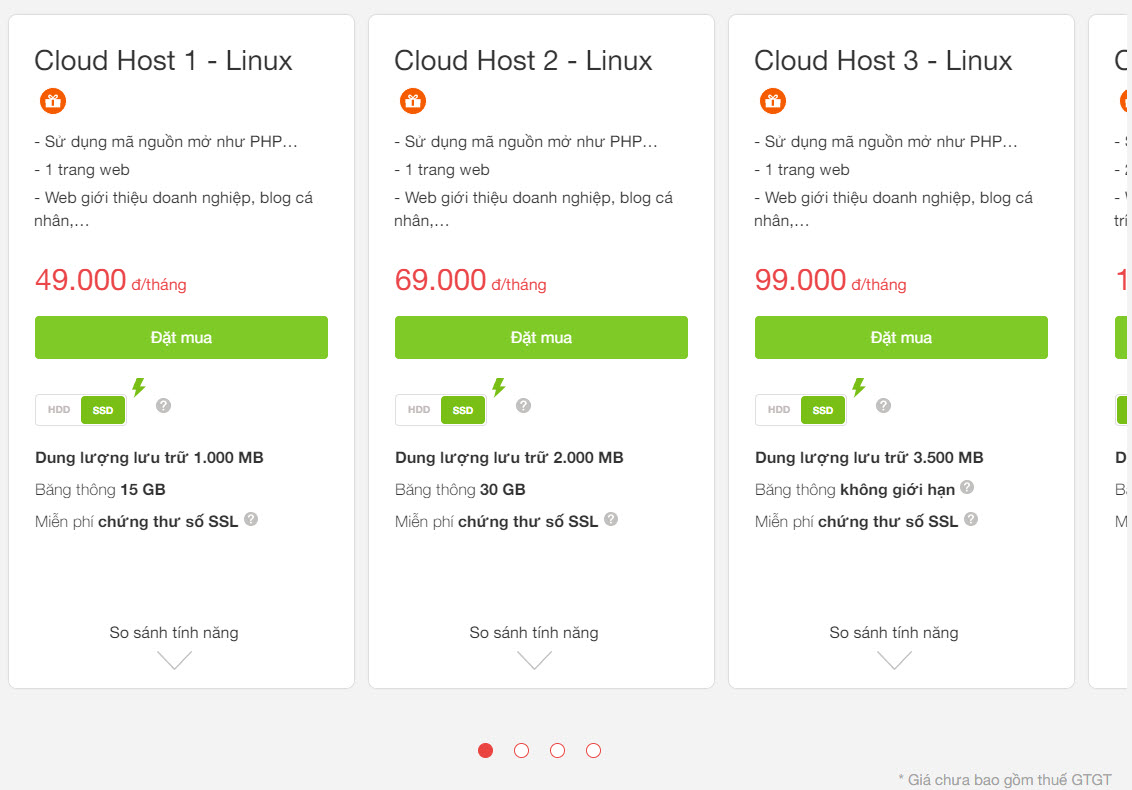Click the question mark beside the HDD/SSD switch on Cloud Host 1
This screenshot has height=790, width=1132.
162,405
